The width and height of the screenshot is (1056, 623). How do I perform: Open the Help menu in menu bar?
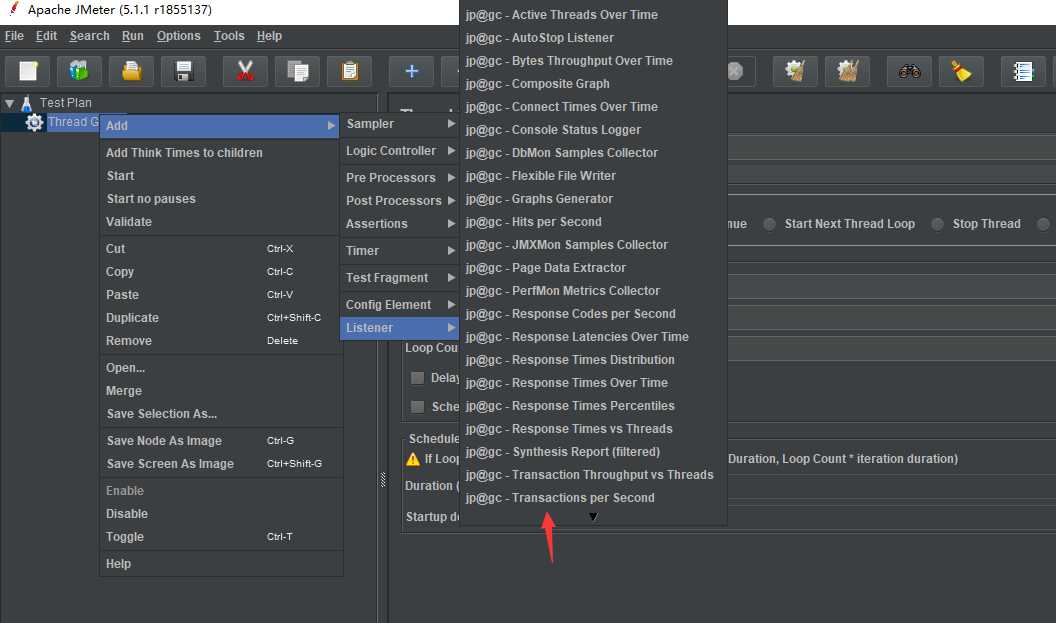tap(269, 36)
